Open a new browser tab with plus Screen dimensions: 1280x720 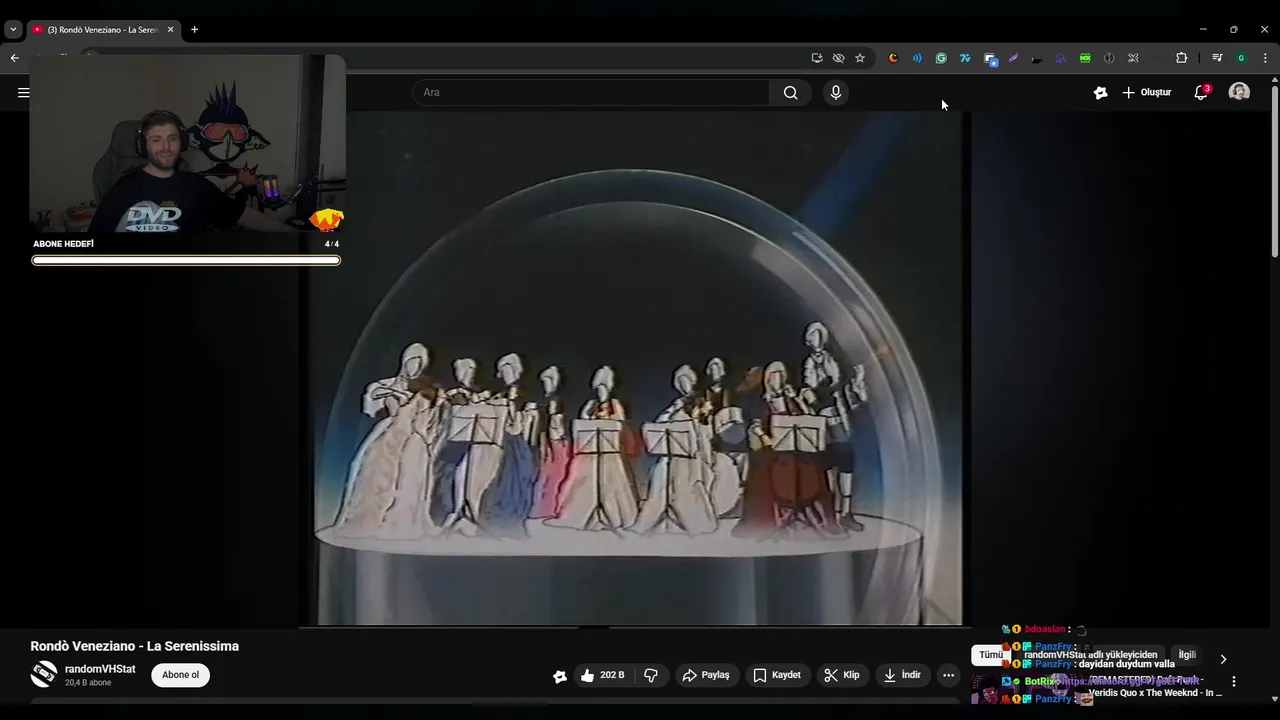coord(194,30)
